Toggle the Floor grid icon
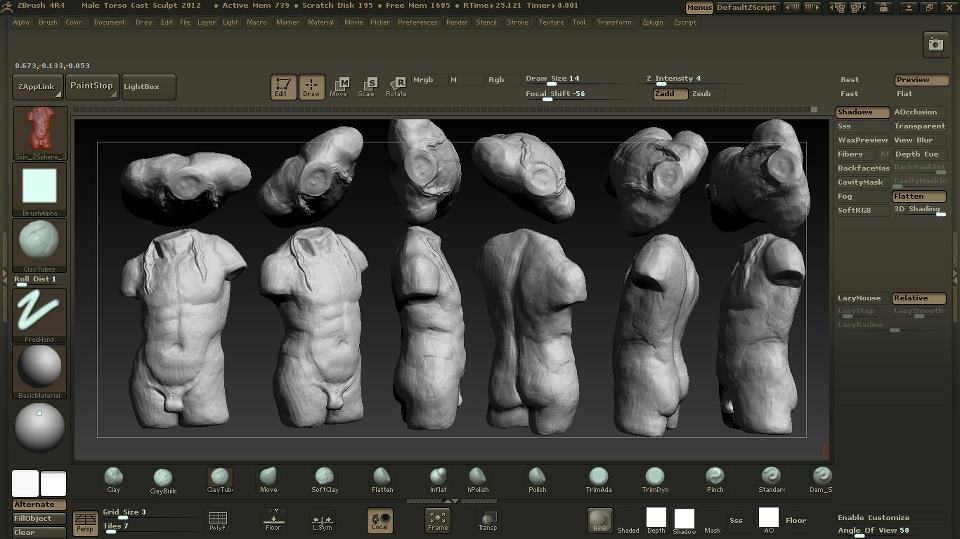The width and height of the screenshot is (960, 539). coord(273,520)
